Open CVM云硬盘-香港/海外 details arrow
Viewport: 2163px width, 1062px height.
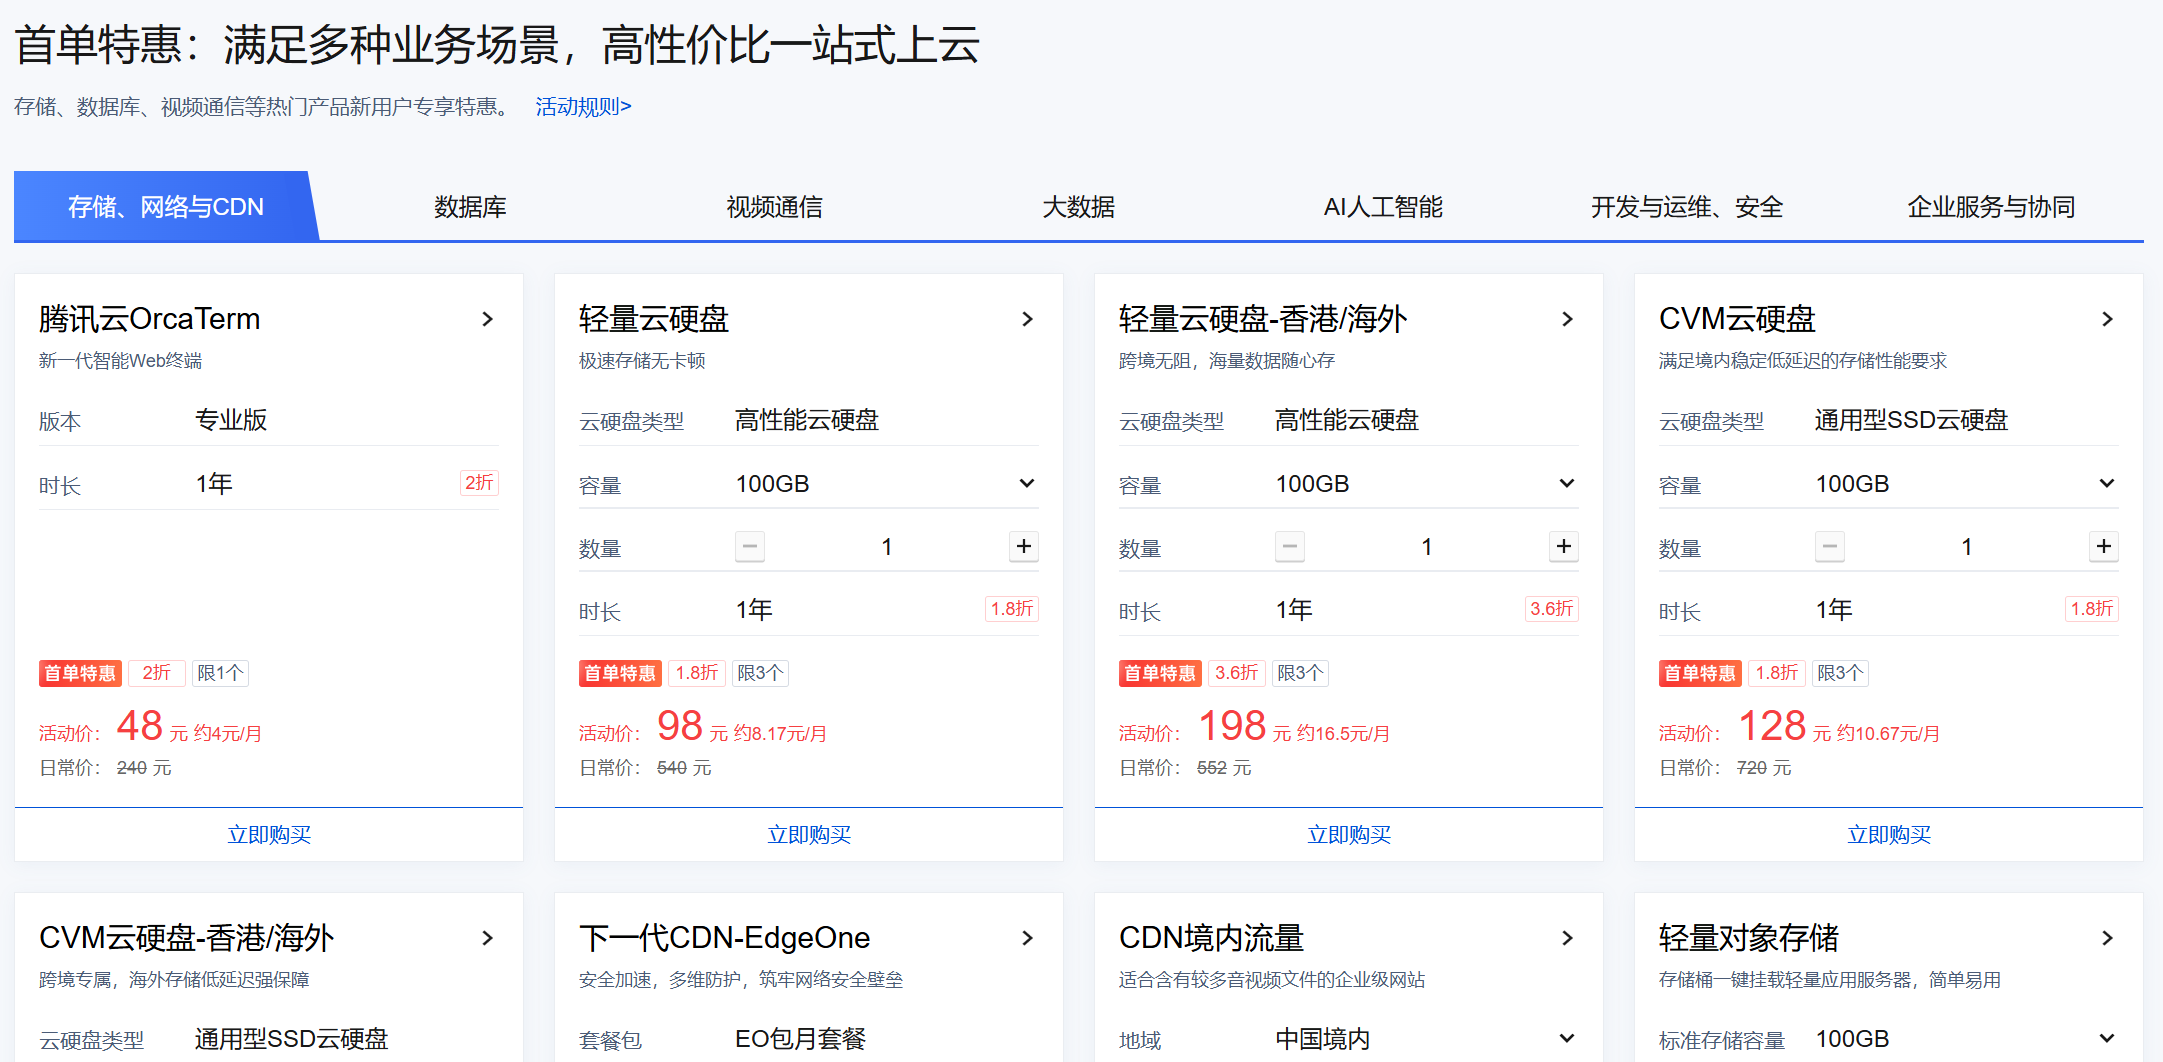point(488,938)
